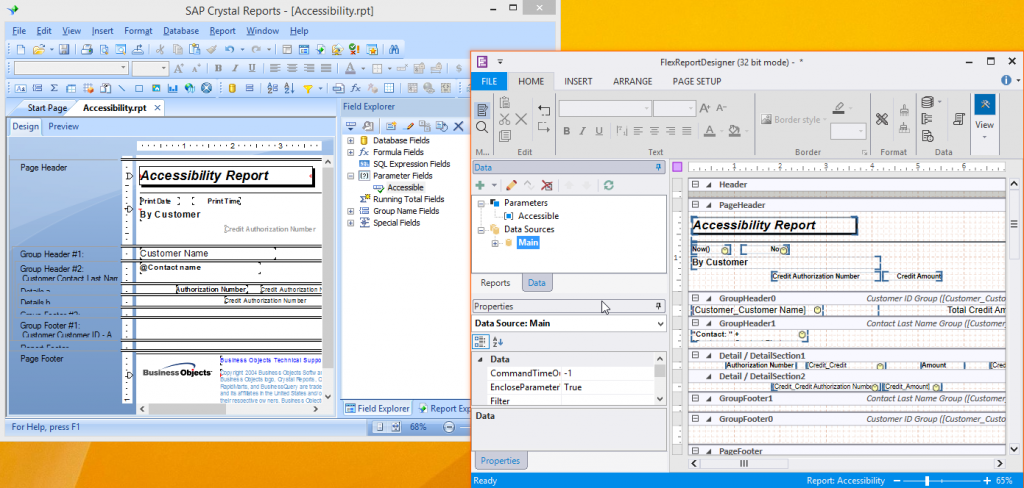Collapse Parameter Fields in Field Explorer
Screen dimensions: 1024x488
[351, 176]
